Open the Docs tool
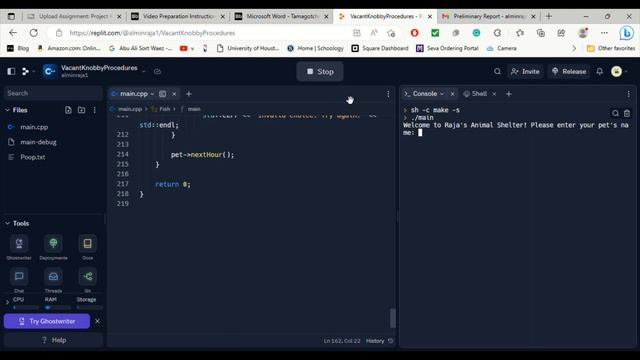 pyautogui.click(x=87, y=247)
